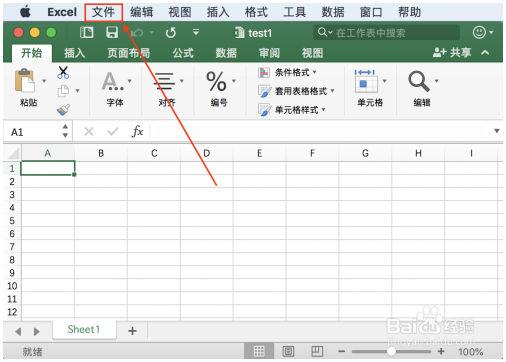Open the fx insert function button

pyautogui.click(x=137, y=131)
